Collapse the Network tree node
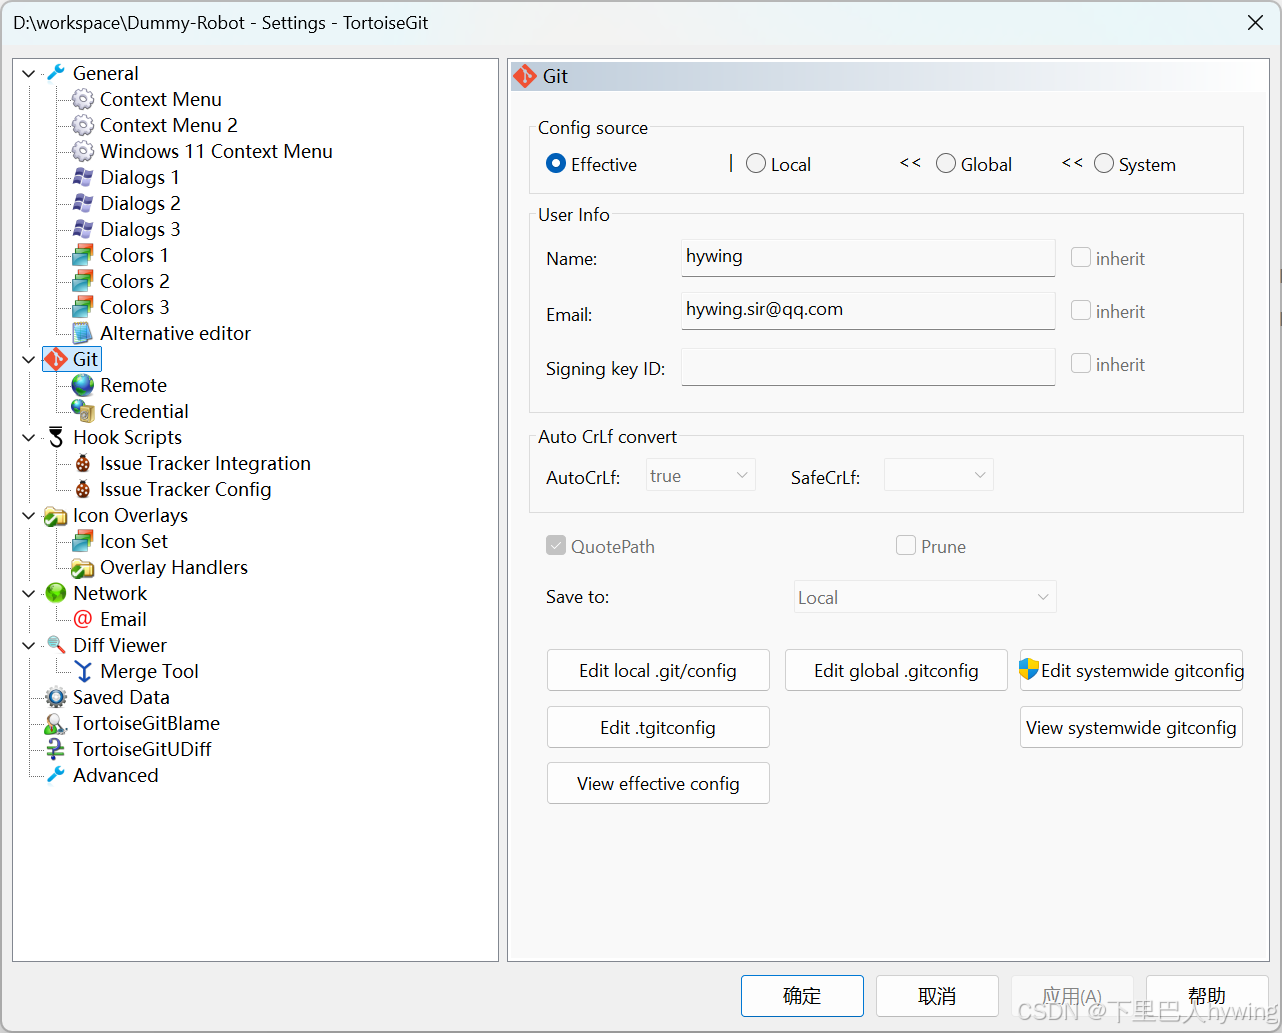The image size is (1282, 1033). [x=29, y=593]
